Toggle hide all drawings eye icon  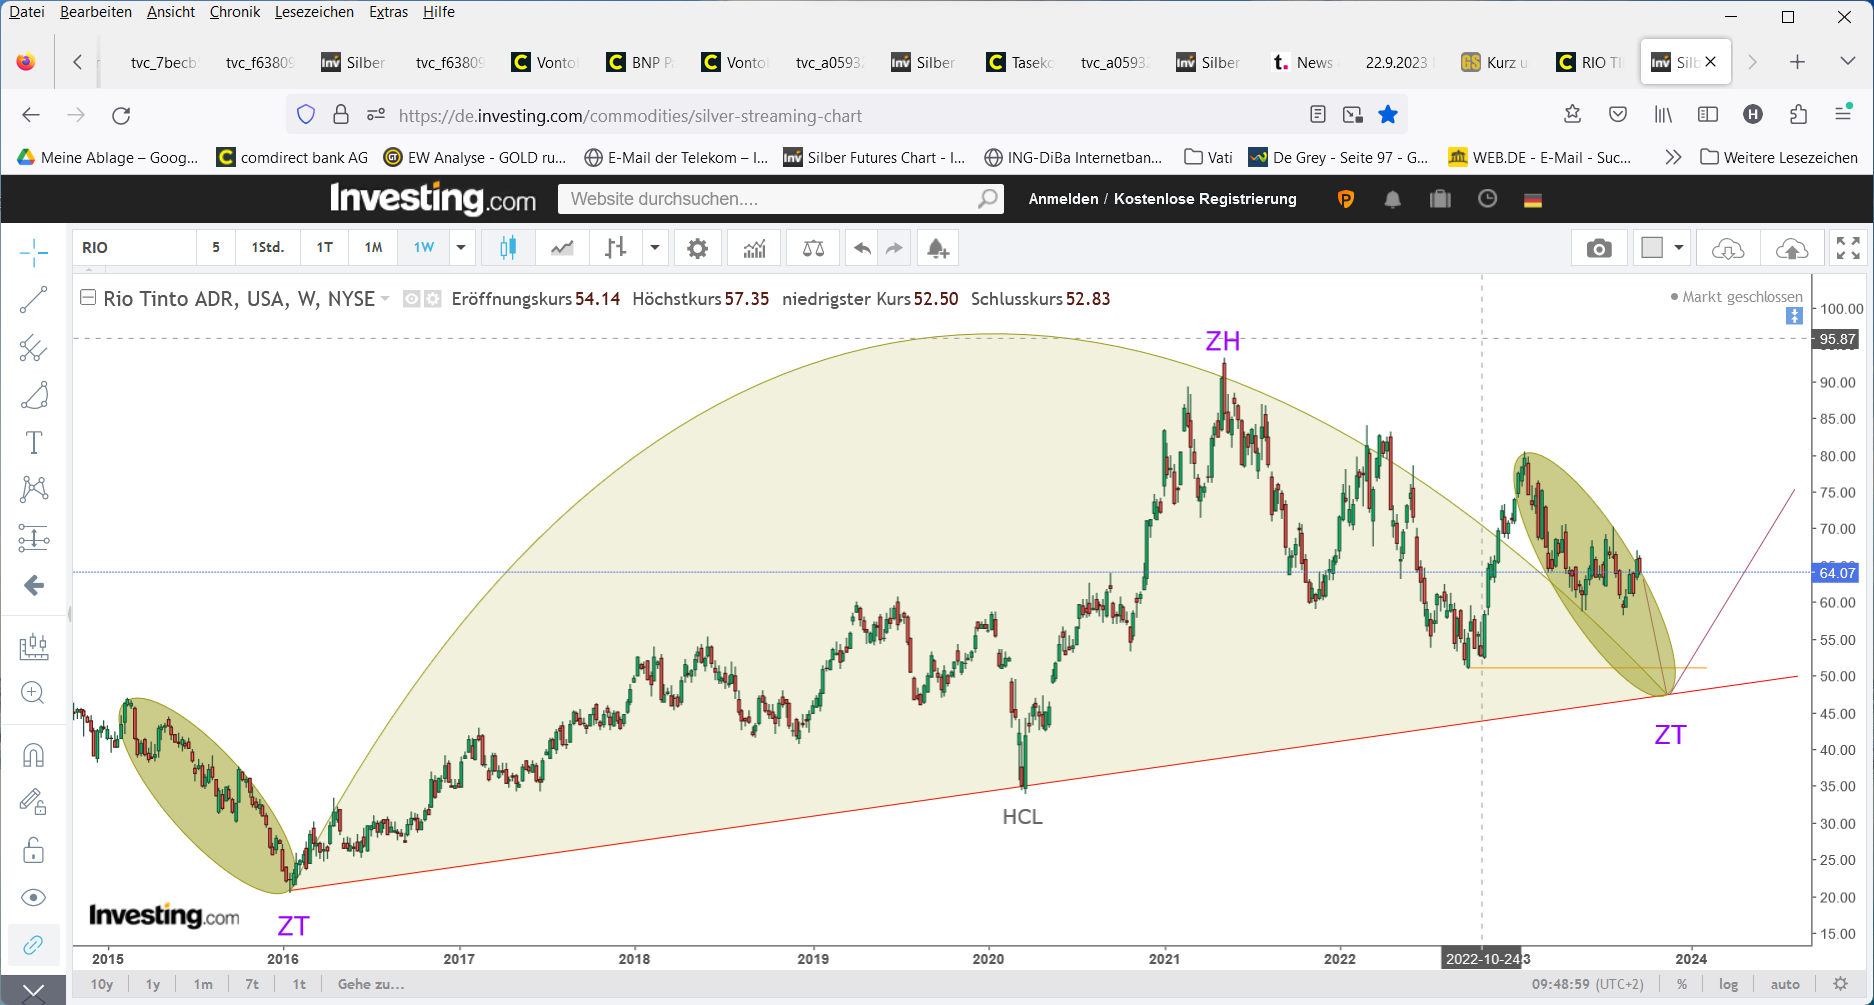coord(33,897)
